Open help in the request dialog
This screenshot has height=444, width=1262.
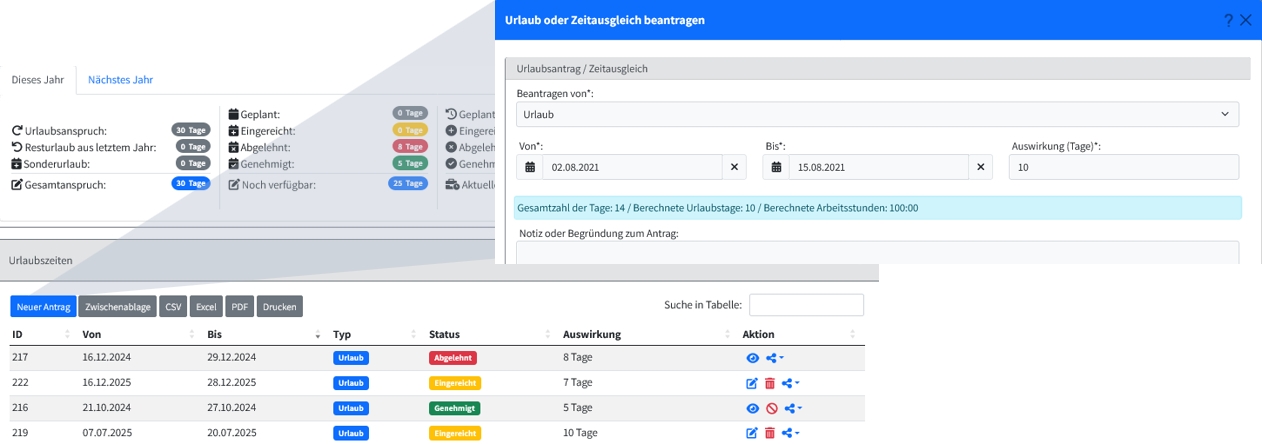pos(1228,20)
